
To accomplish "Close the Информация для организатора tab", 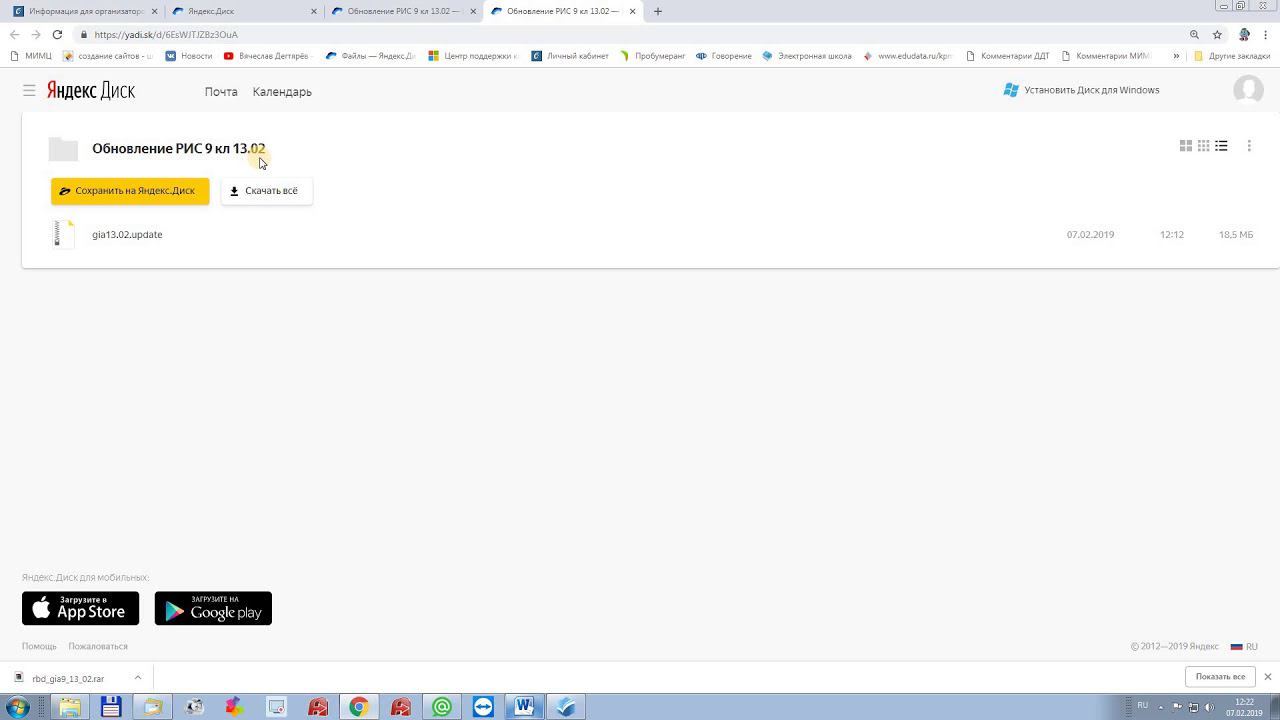I will [x=155, y=11].
